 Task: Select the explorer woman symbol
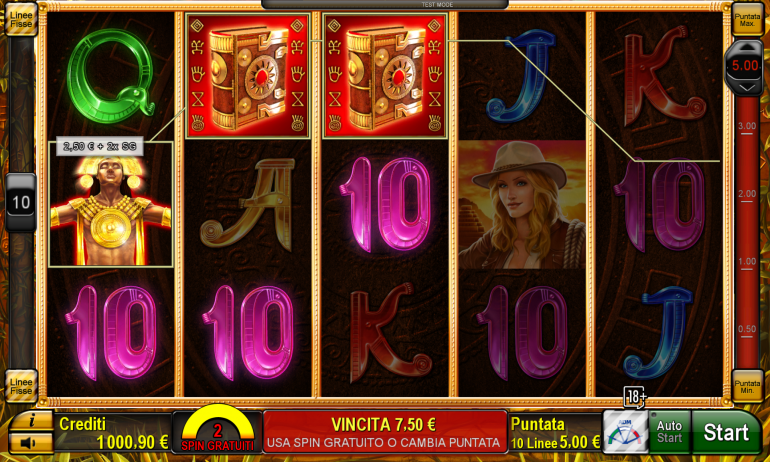tap(522, 204)
